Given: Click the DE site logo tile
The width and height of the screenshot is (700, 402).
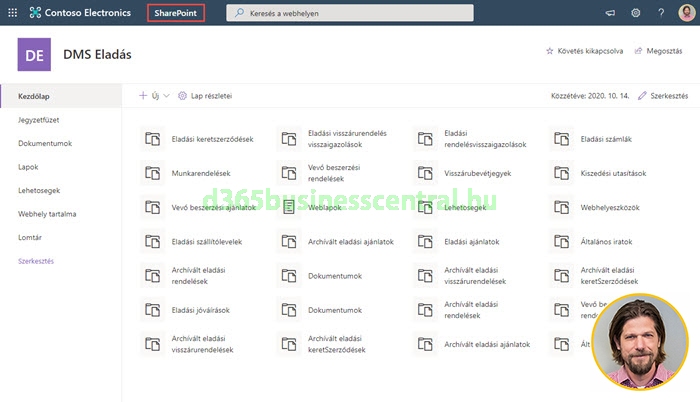Looking at the screenshot, I should (x=35, y=54).
